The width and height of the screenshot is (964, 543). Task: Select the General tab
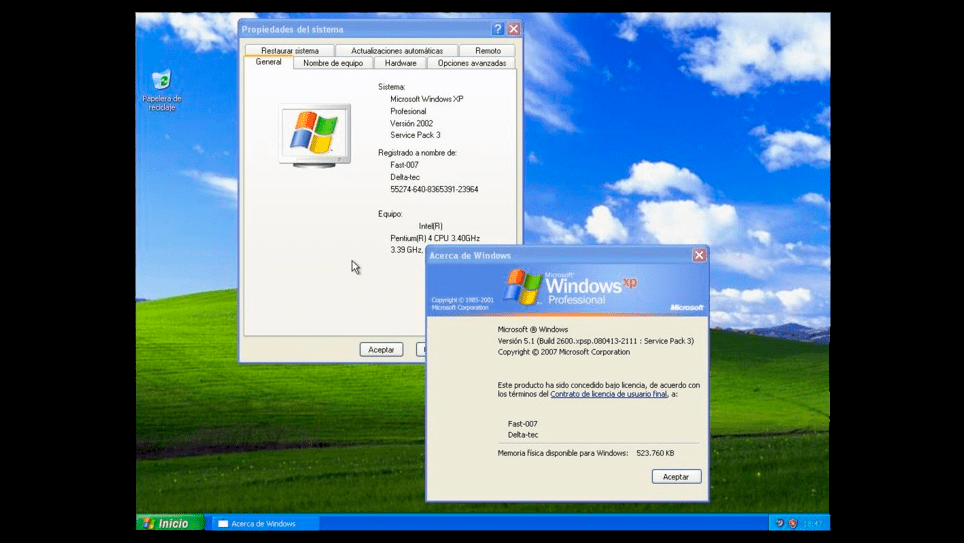pyautogui.click(x=269, y=62)
